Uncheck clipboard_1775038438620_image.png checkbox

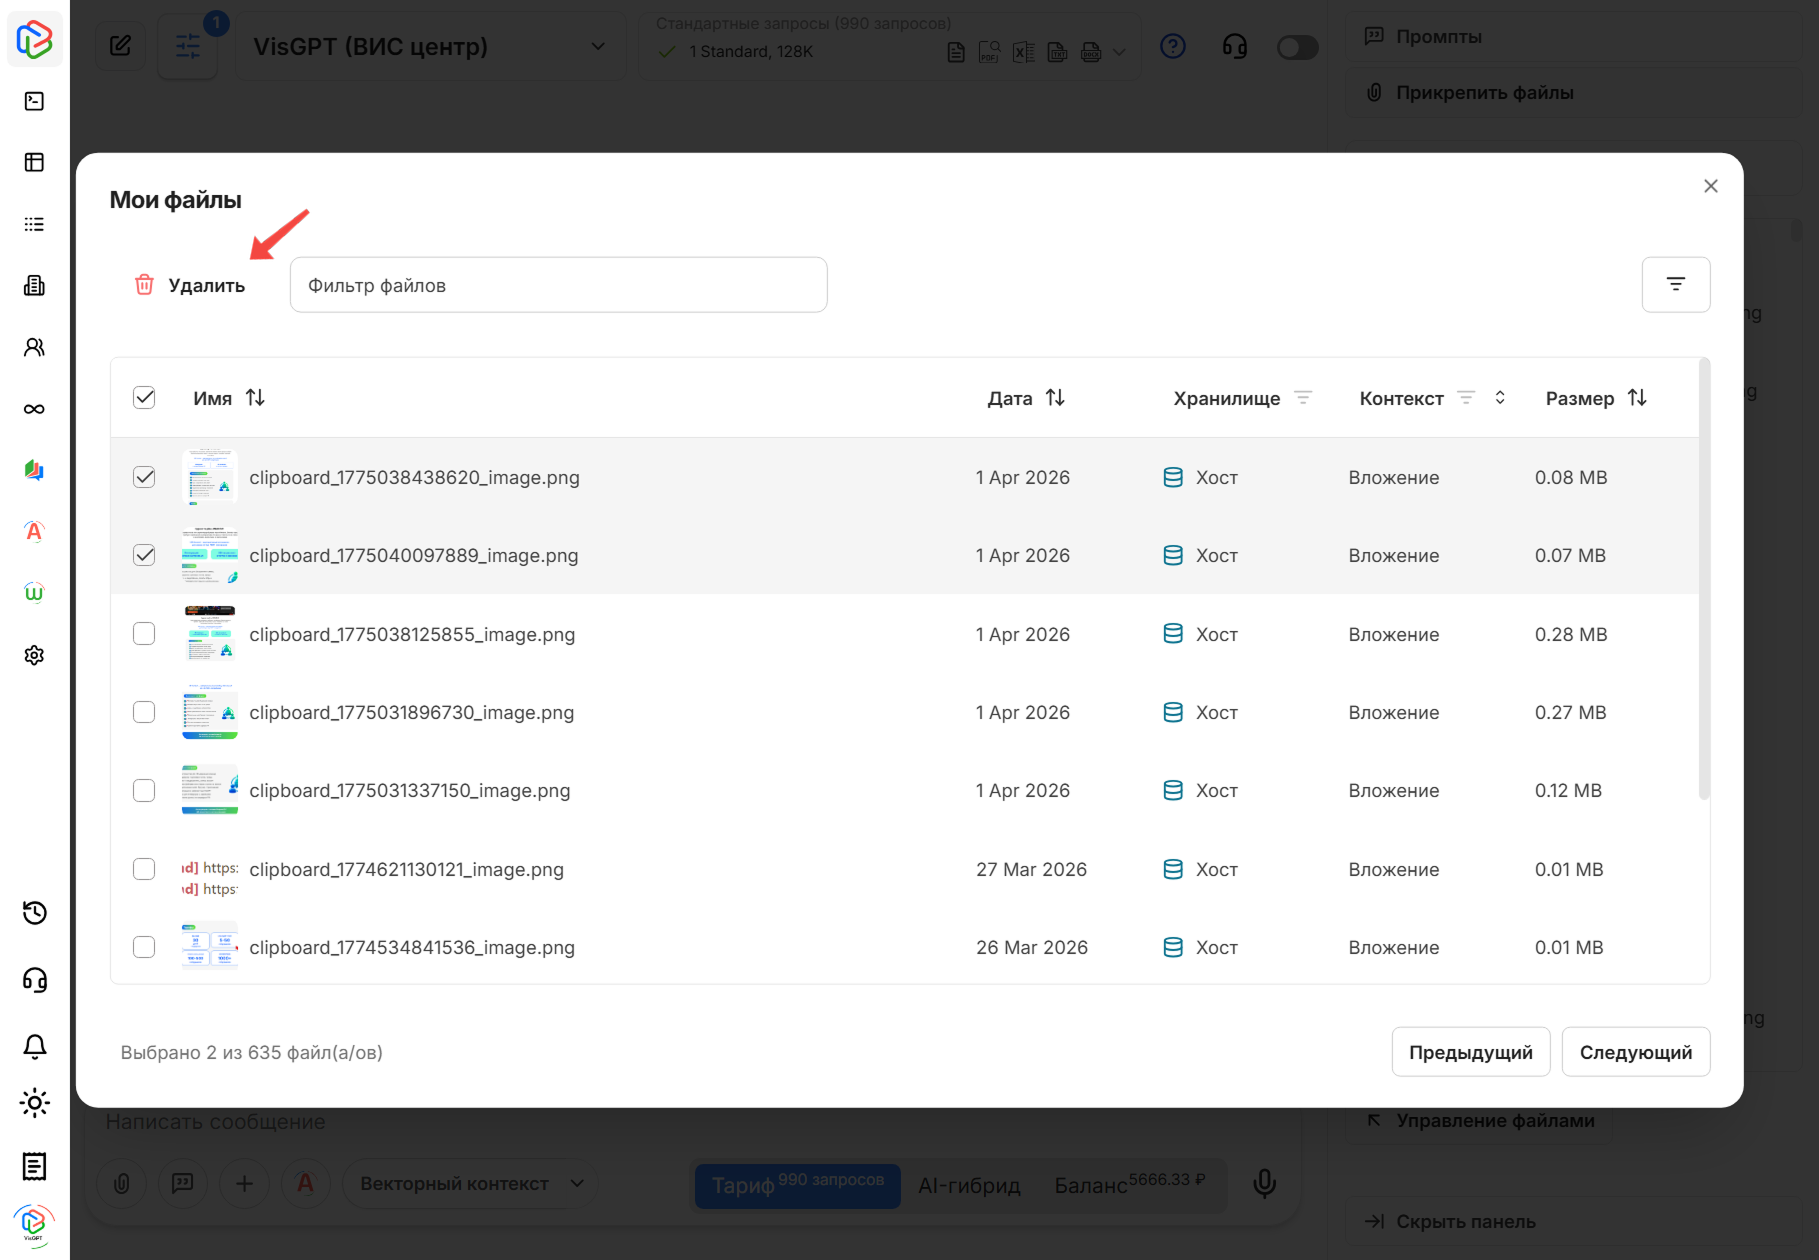pyautogui.click(x=144, y=477)
